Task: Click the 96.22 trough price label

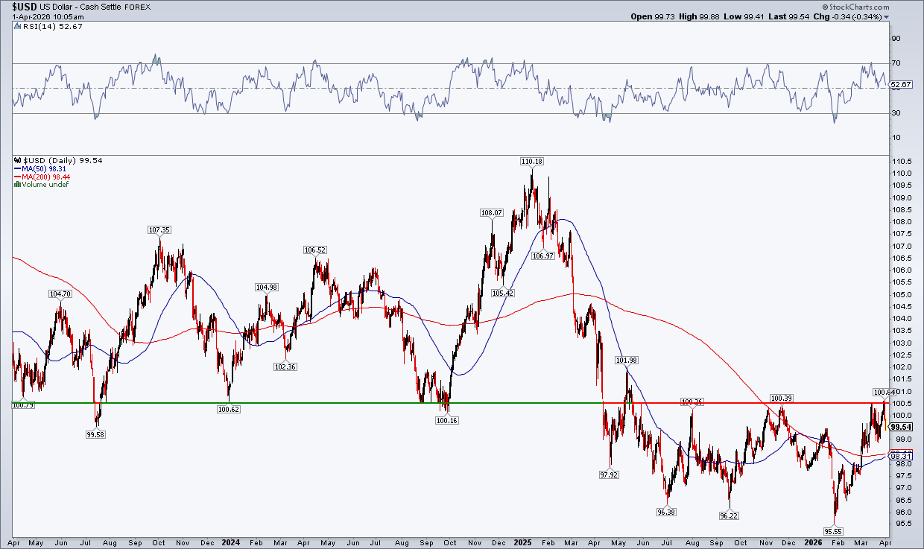Action: click(729, 516)
